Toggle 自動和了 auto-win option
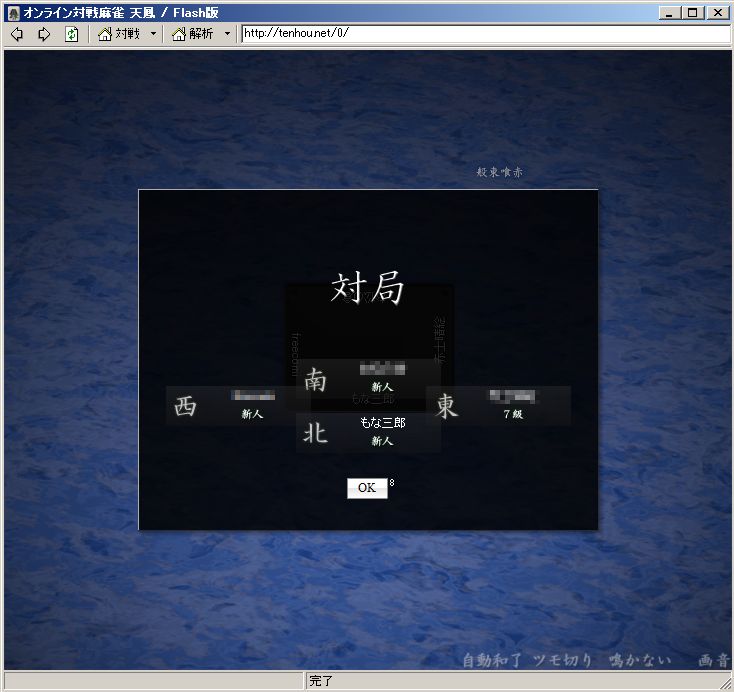This screenshot has width=734, height=692. coord(494,661)
